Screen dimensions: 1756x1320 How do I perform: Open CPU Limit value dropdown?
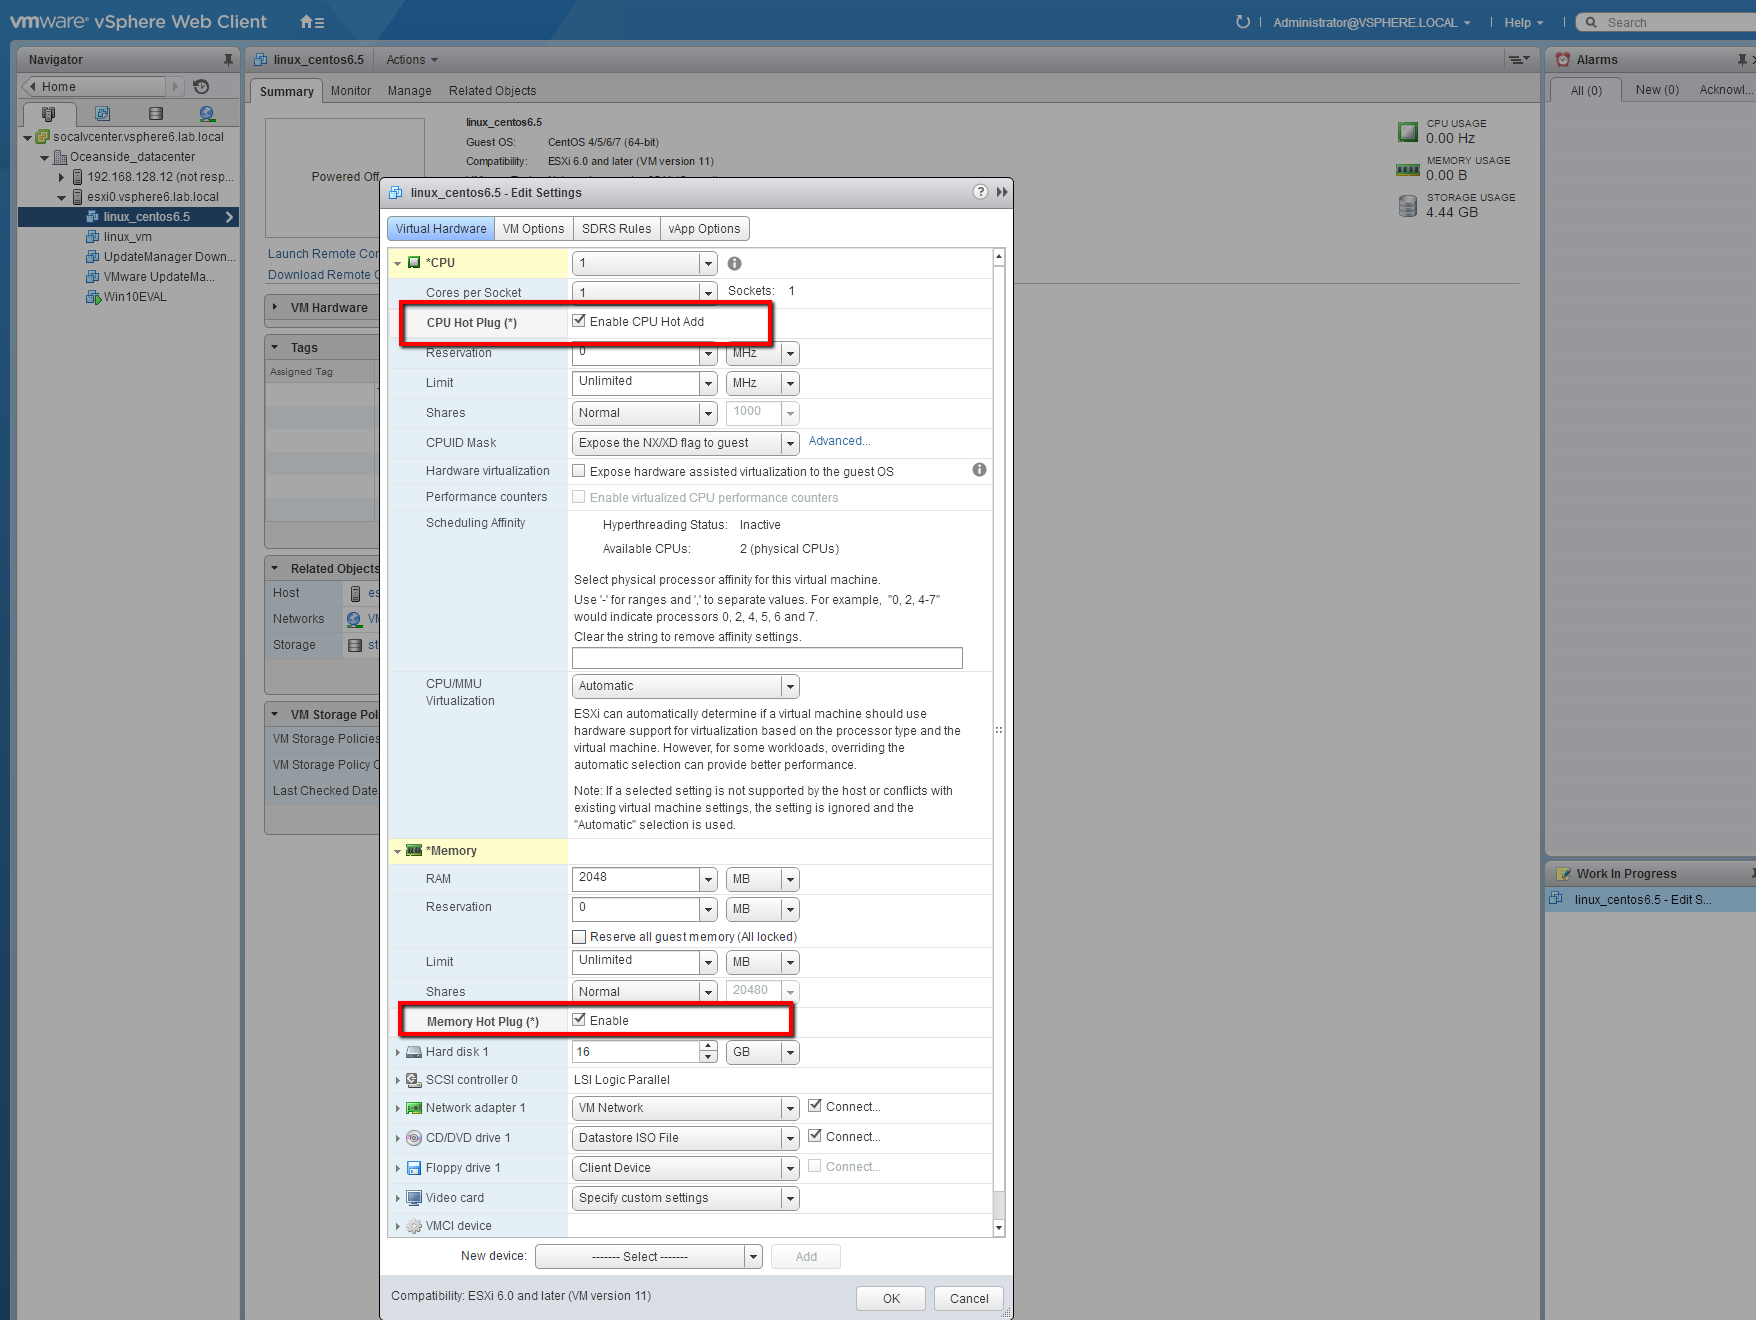[708, 383]
